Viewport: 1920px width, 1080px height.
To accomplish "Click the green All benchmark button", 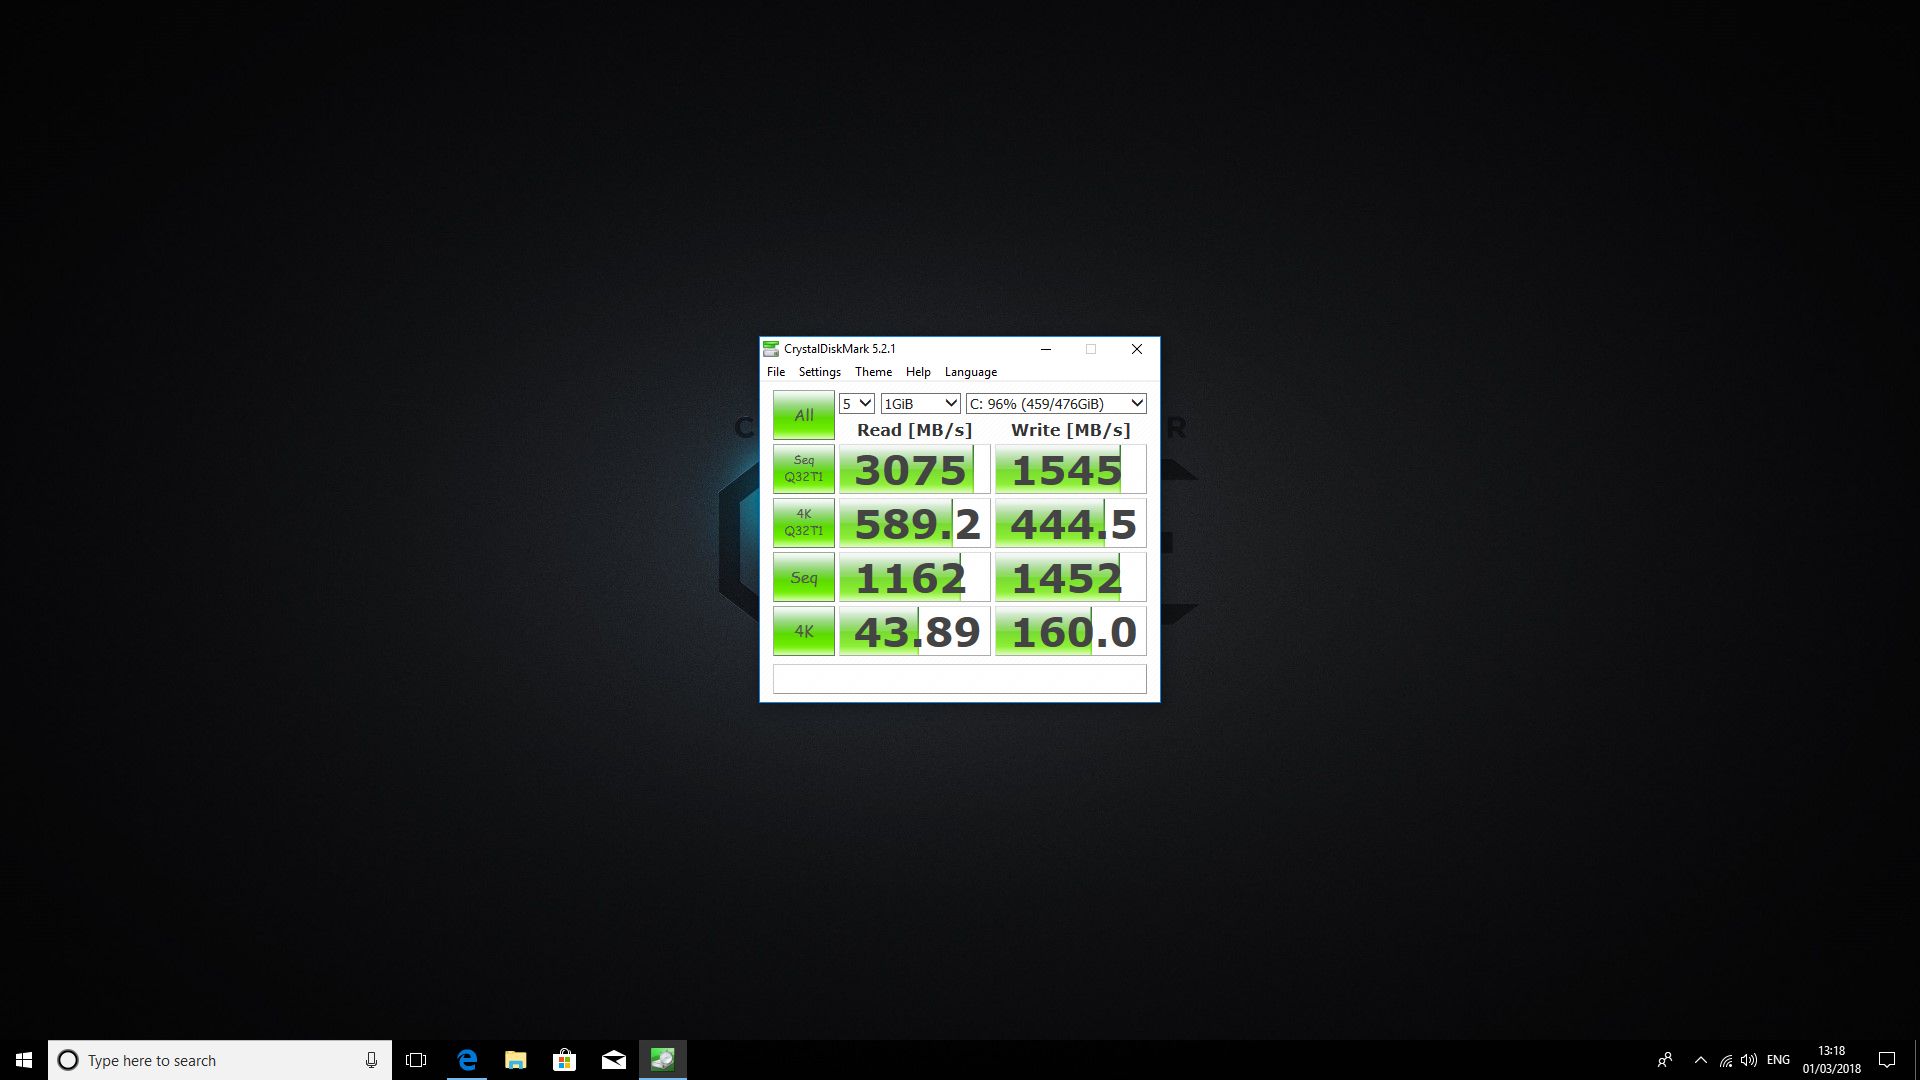I will click(x=803, y=415).
